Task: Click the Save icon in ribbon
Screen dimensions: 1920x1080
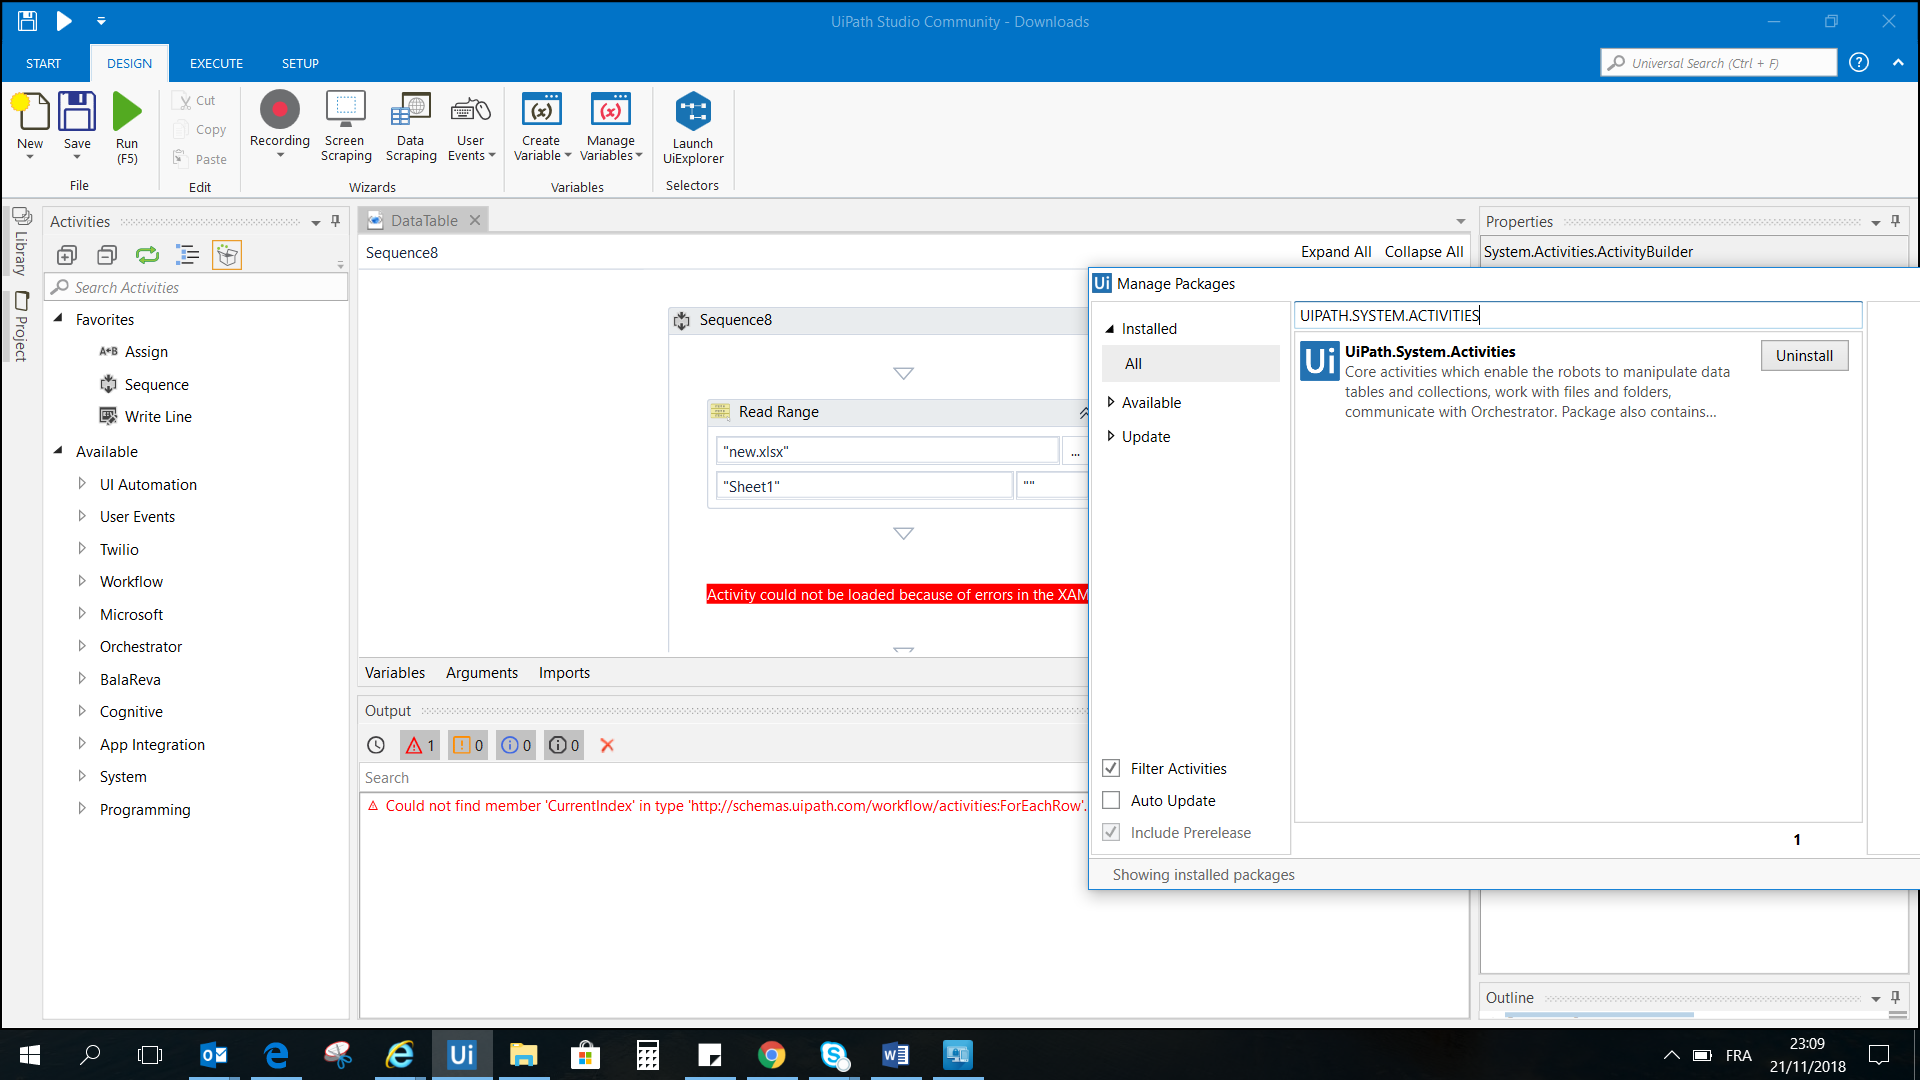Action: [77, 112]
